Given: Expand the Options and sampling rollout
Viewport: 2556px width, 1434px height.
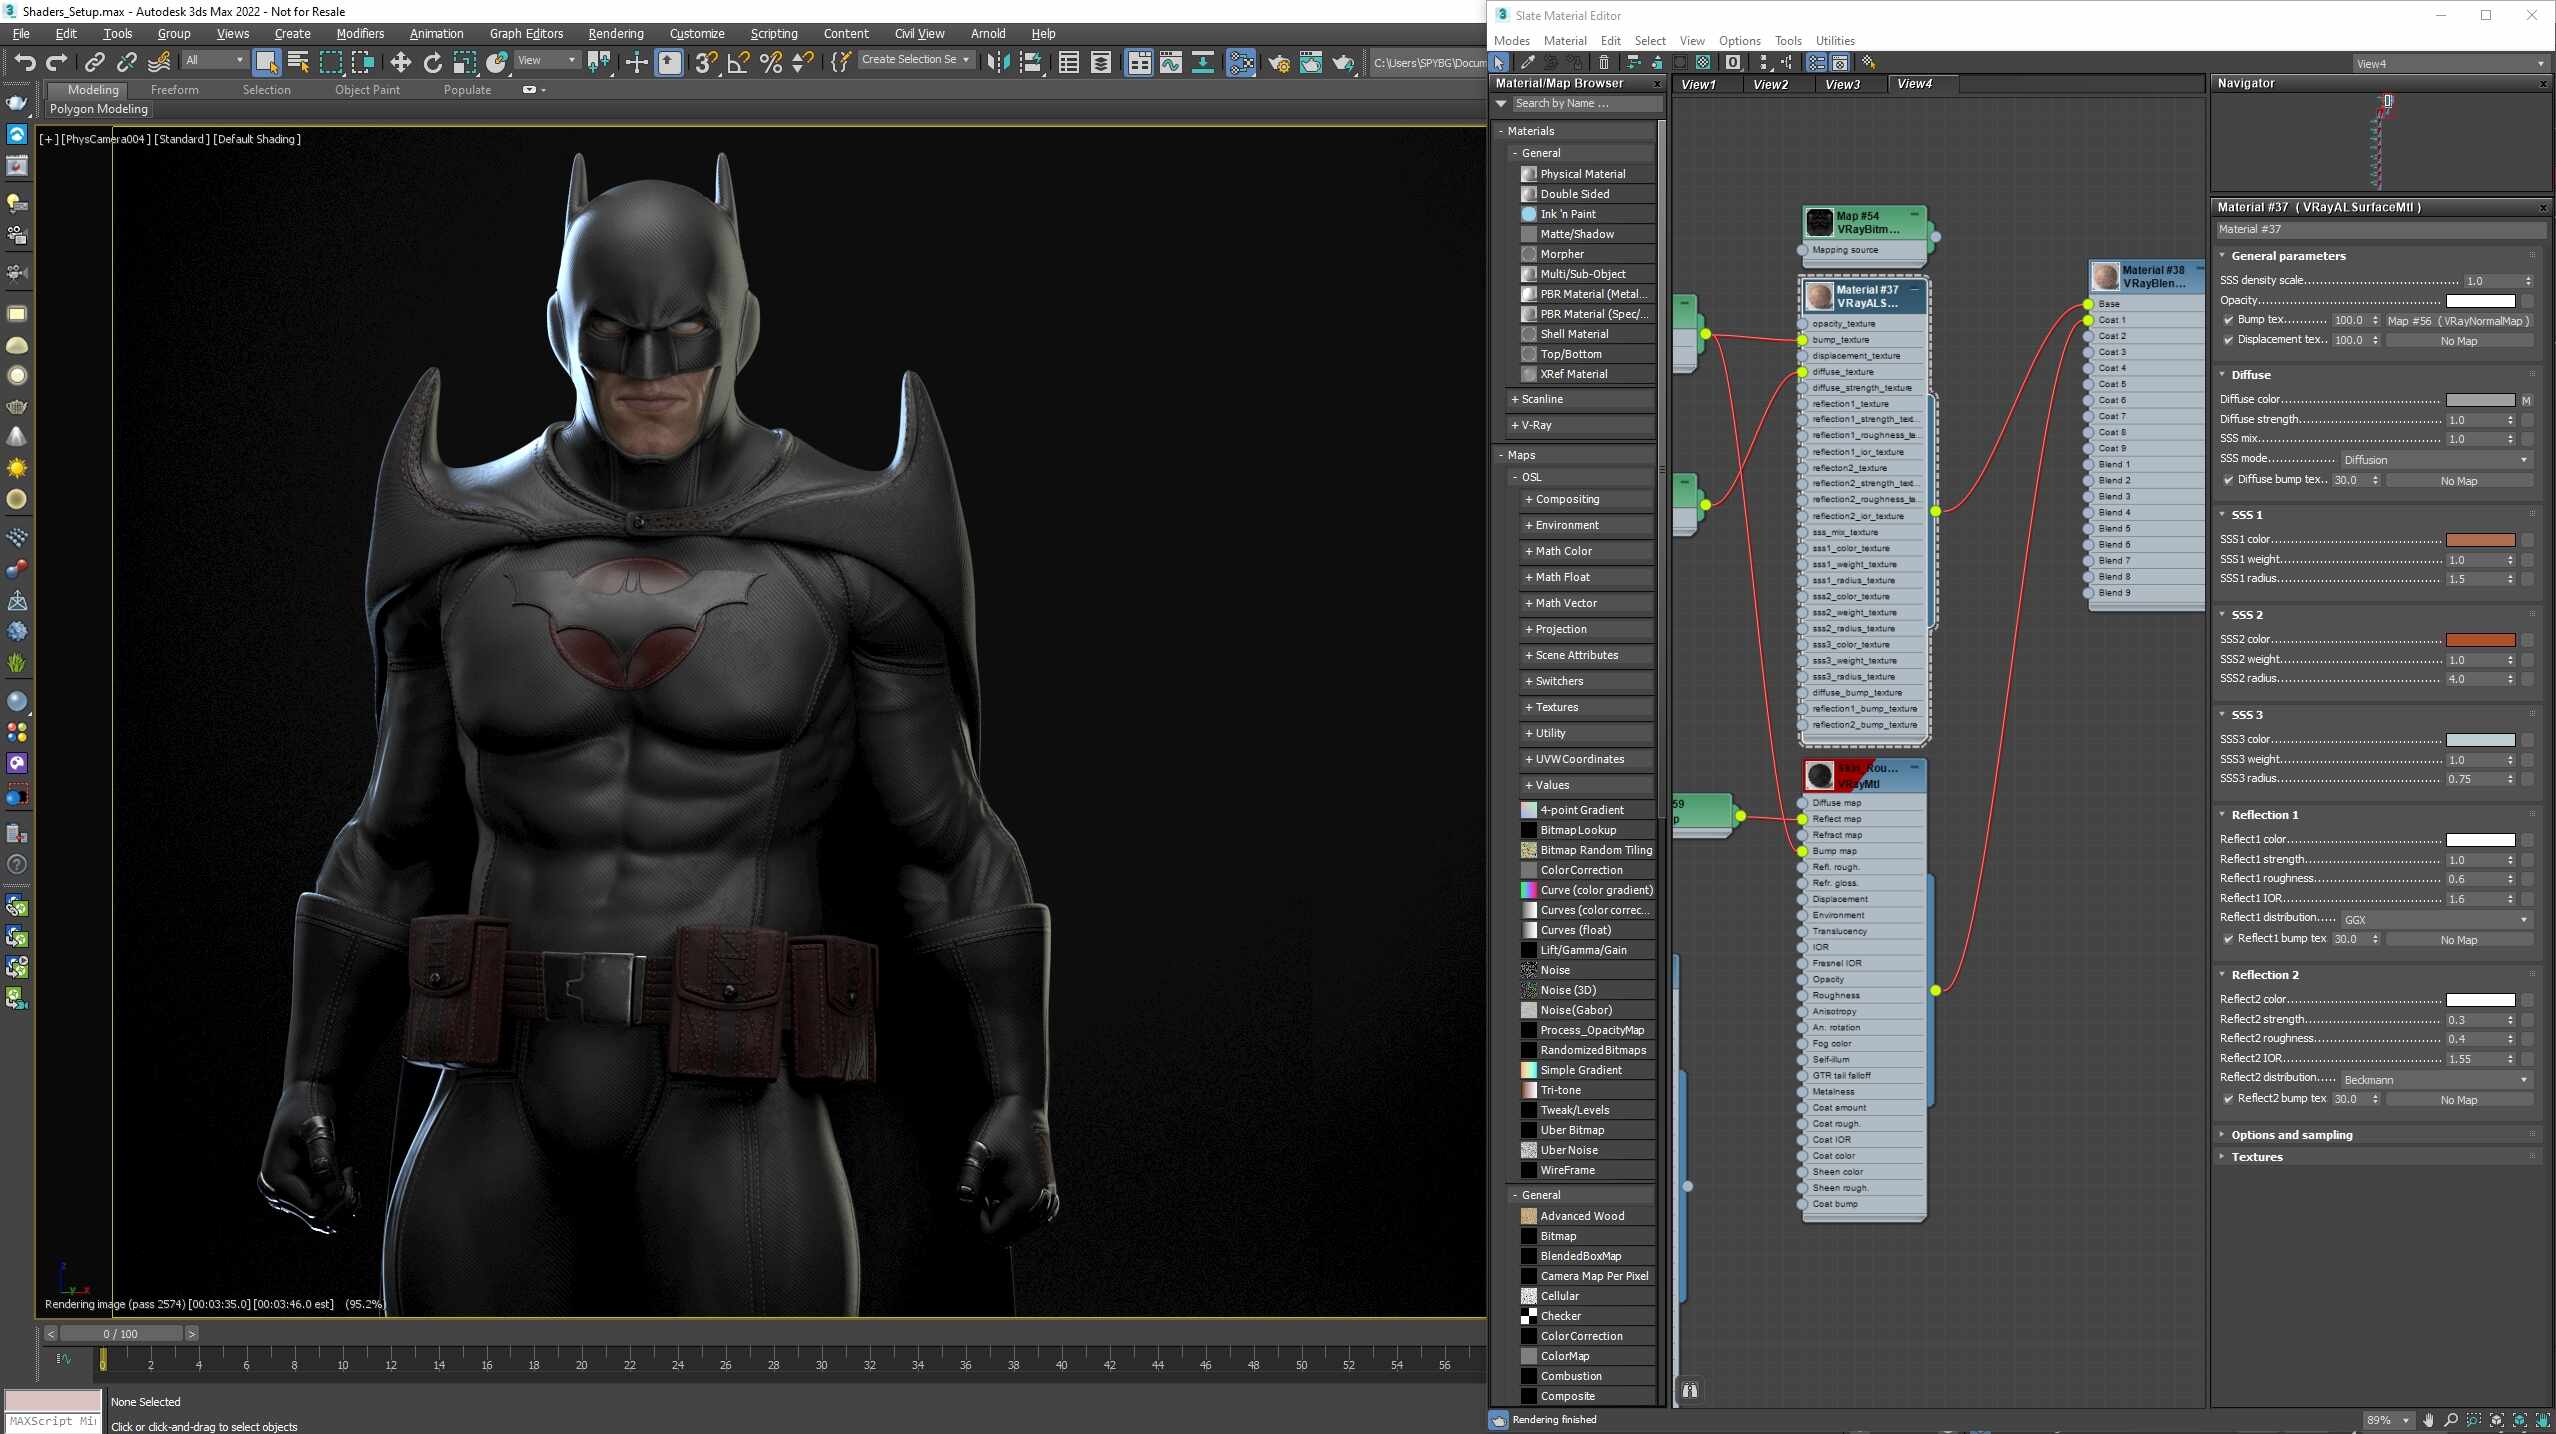Looking at the screenshot, I should click(x=2292, y=1135).
